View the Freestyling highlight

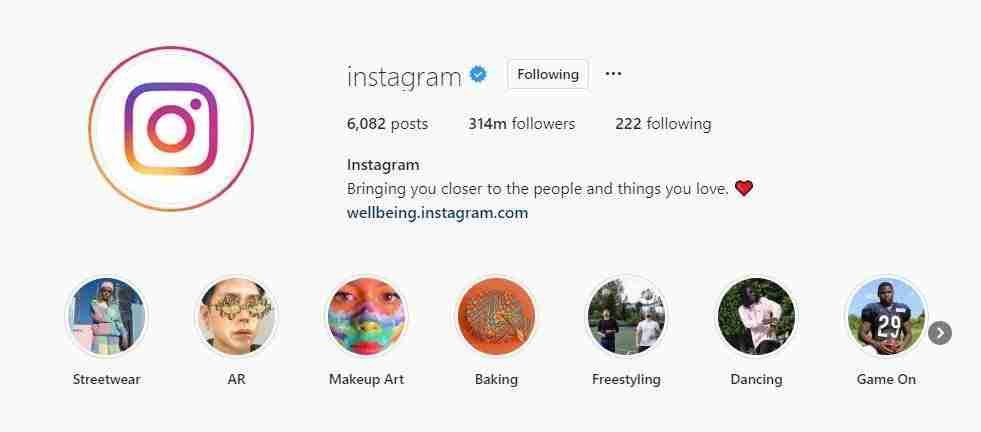click(x=626, y=317)
